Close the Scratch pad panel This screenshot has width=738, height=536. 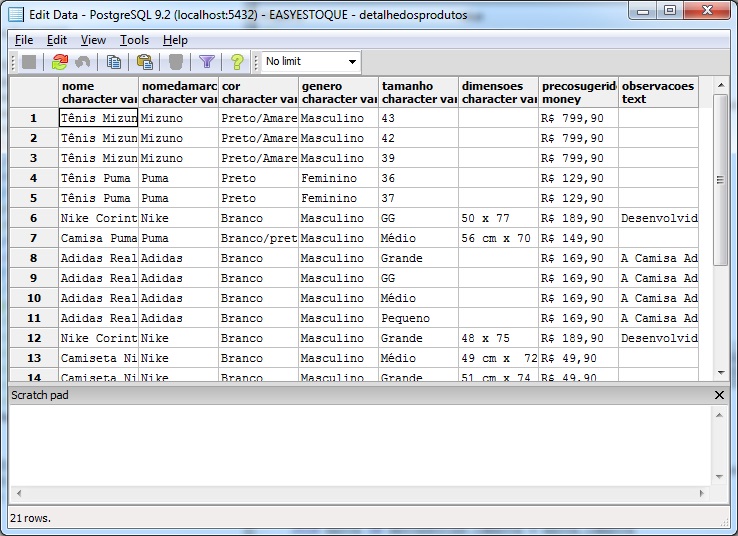click(x=719, y=395)
